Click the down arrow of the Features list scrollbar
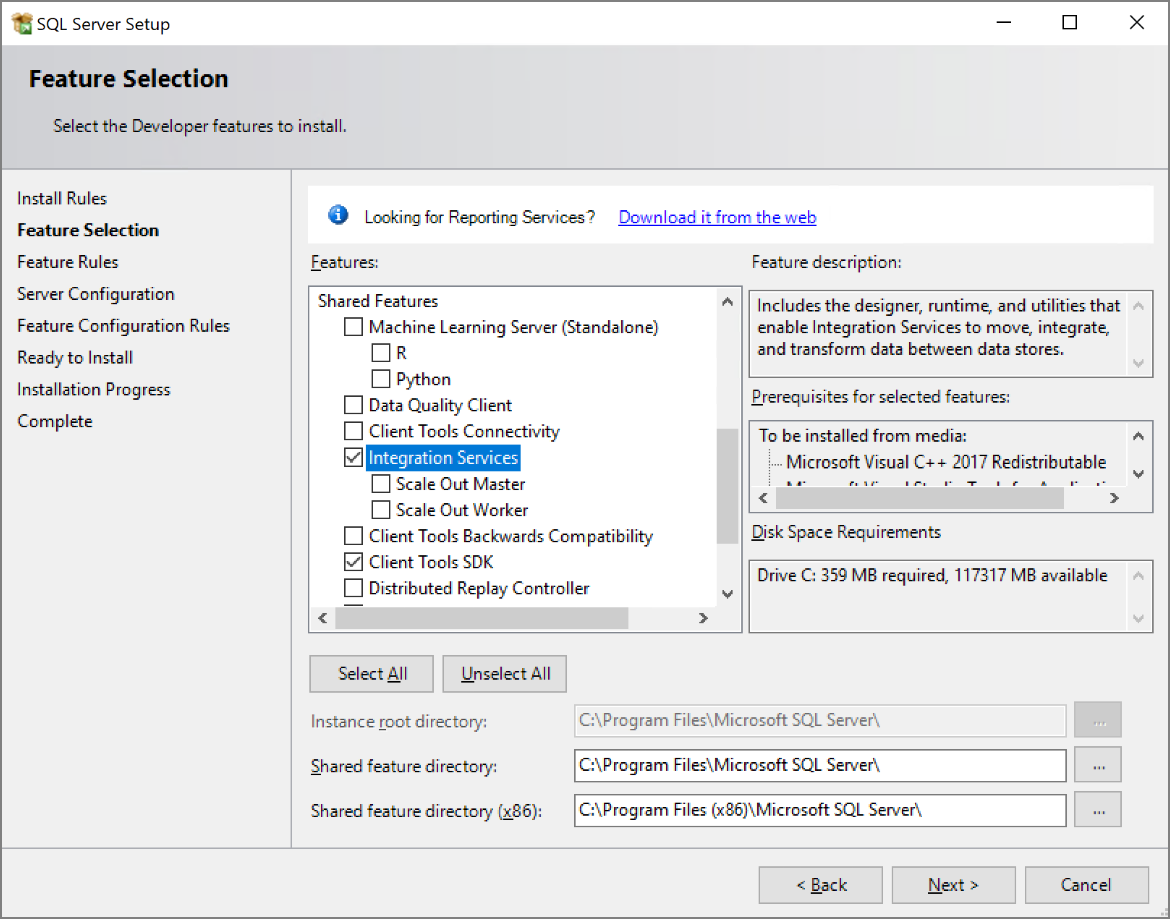The image size is (1170, 919). 727,595
